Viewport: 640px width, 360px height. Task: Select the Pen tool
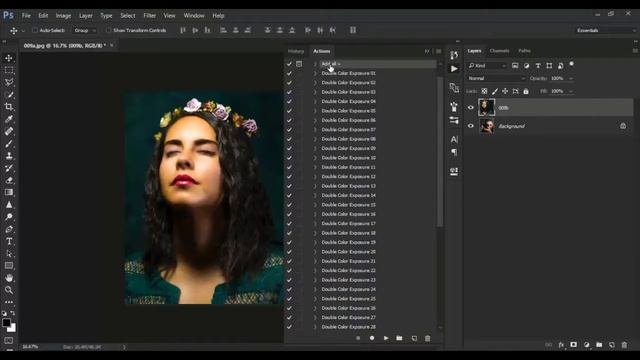(x=9, y=229)
